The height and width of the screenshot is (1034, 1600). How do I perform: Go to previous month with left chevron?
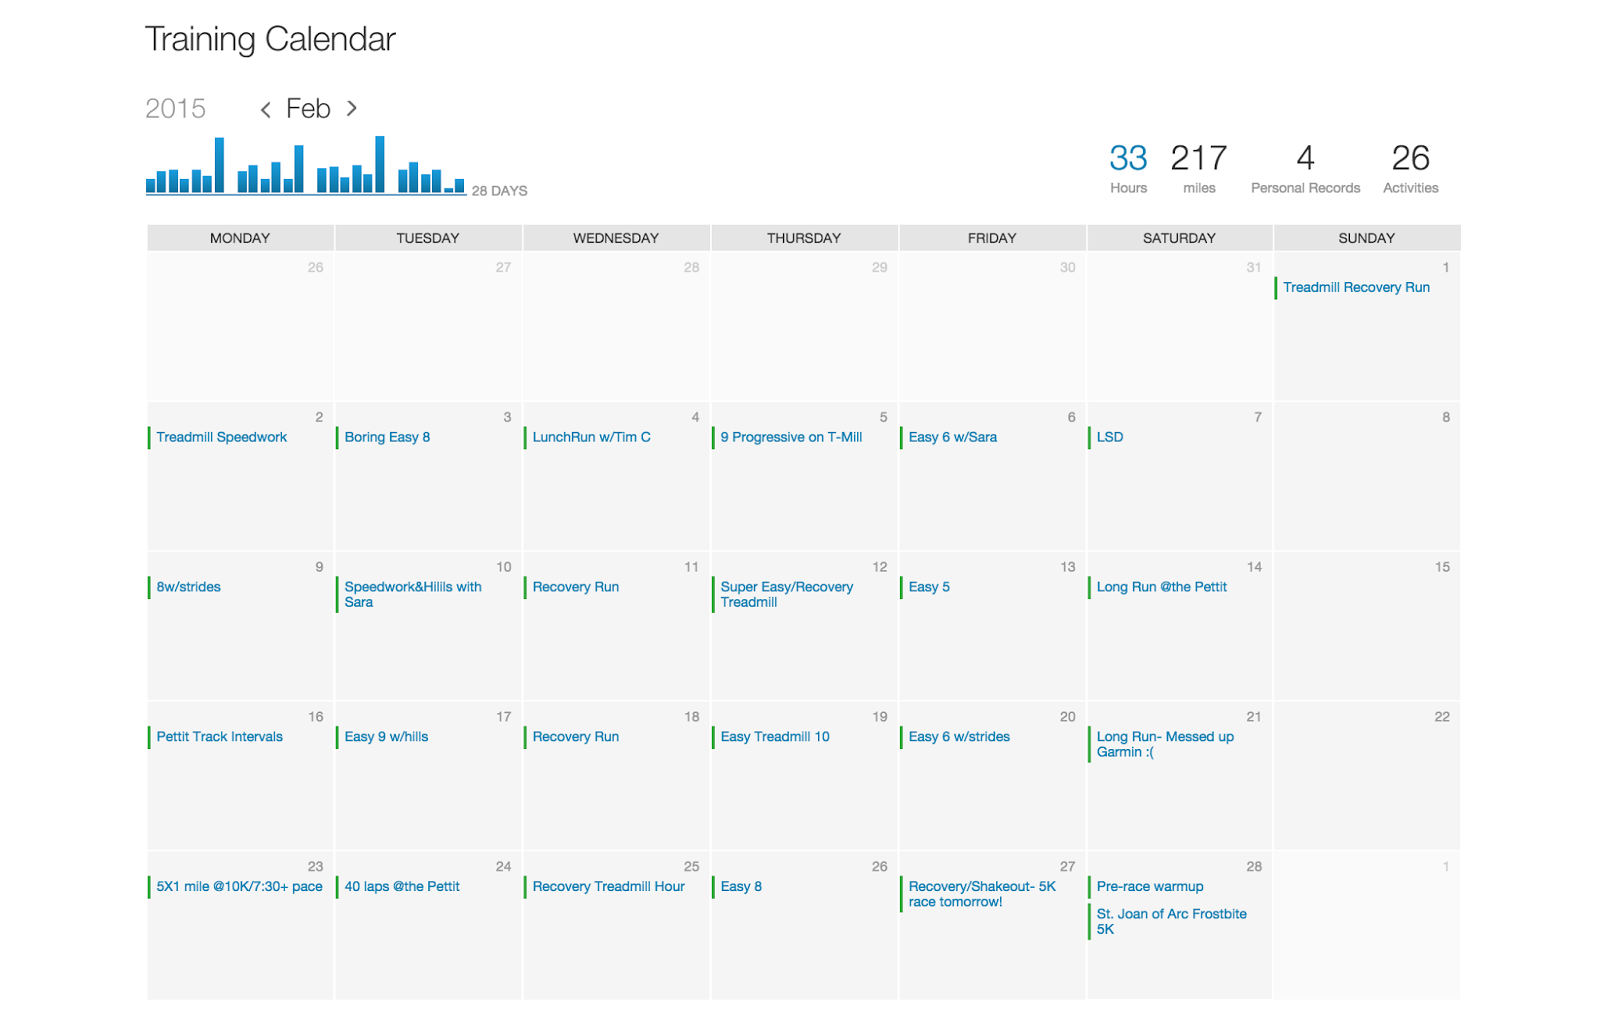point(265,110)
